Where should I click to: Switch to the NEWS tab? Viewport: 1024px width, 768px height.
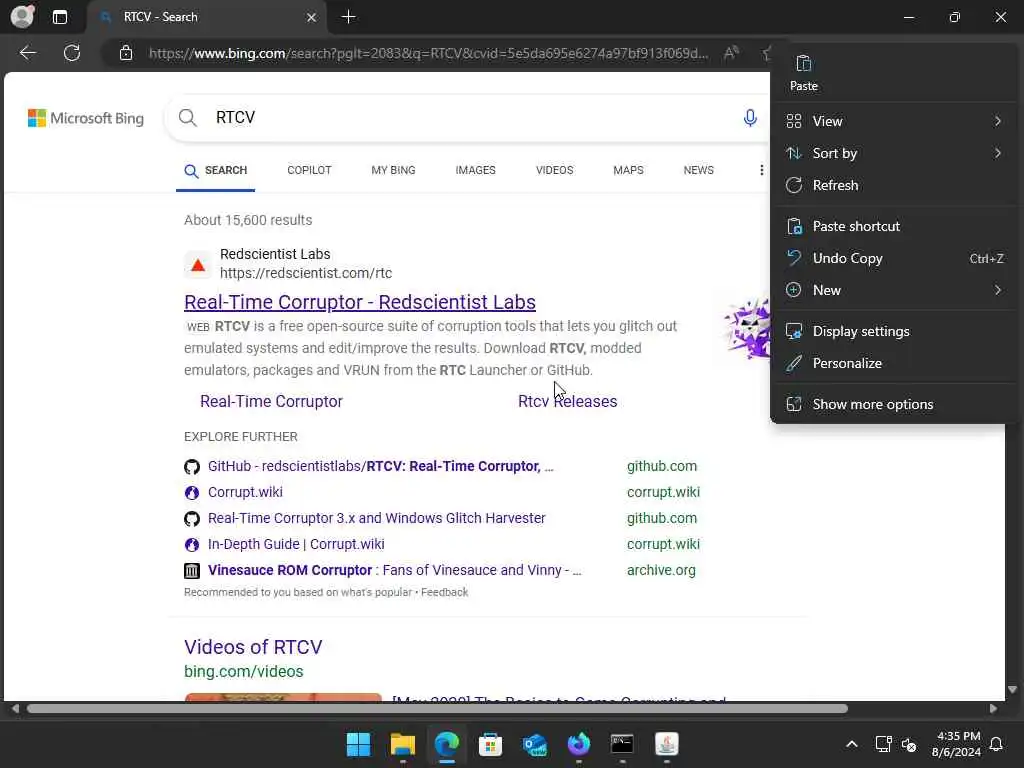click(x=698, y=170)
